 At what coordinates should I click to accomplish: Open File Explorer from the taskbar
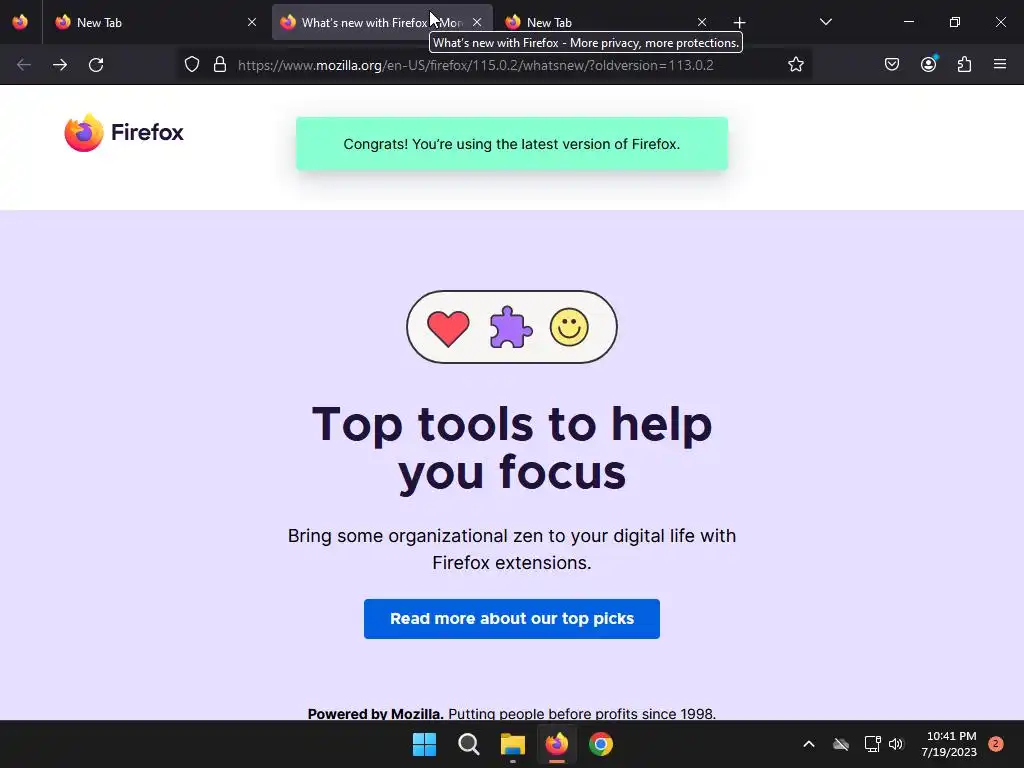coord(513,744)
